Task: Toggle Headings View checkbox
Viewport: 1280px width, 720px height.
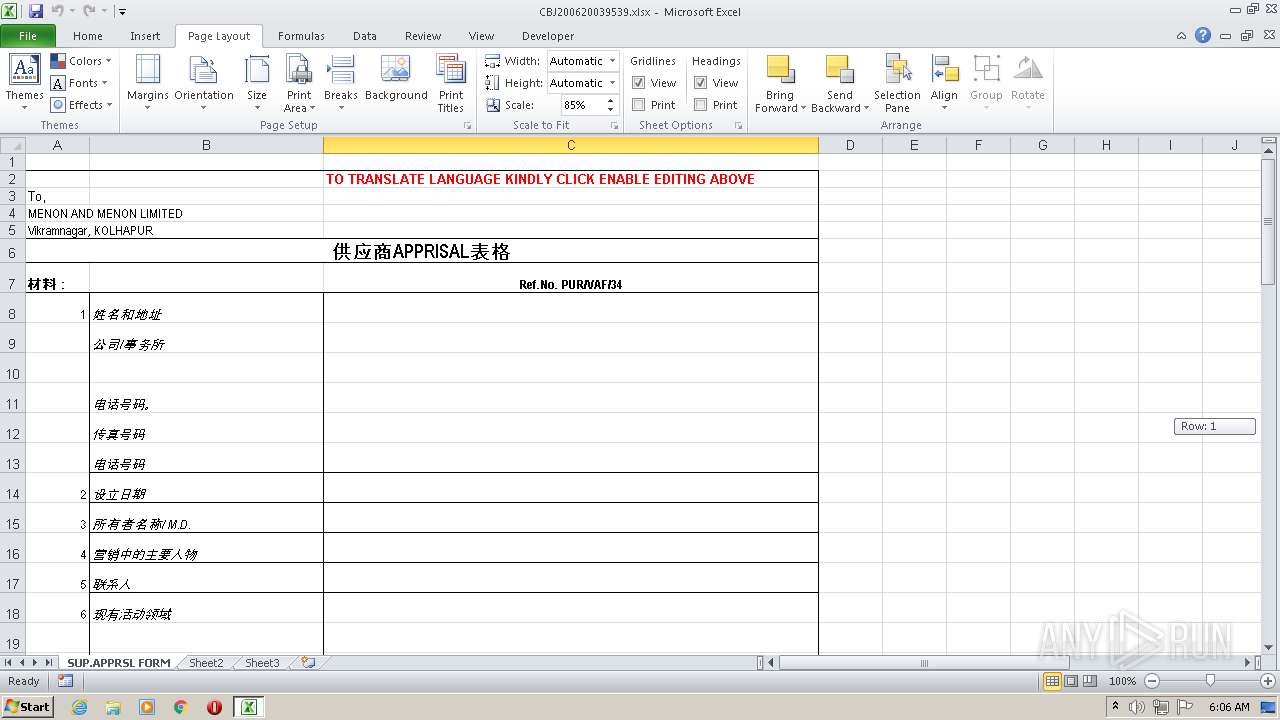Action: 700,83
